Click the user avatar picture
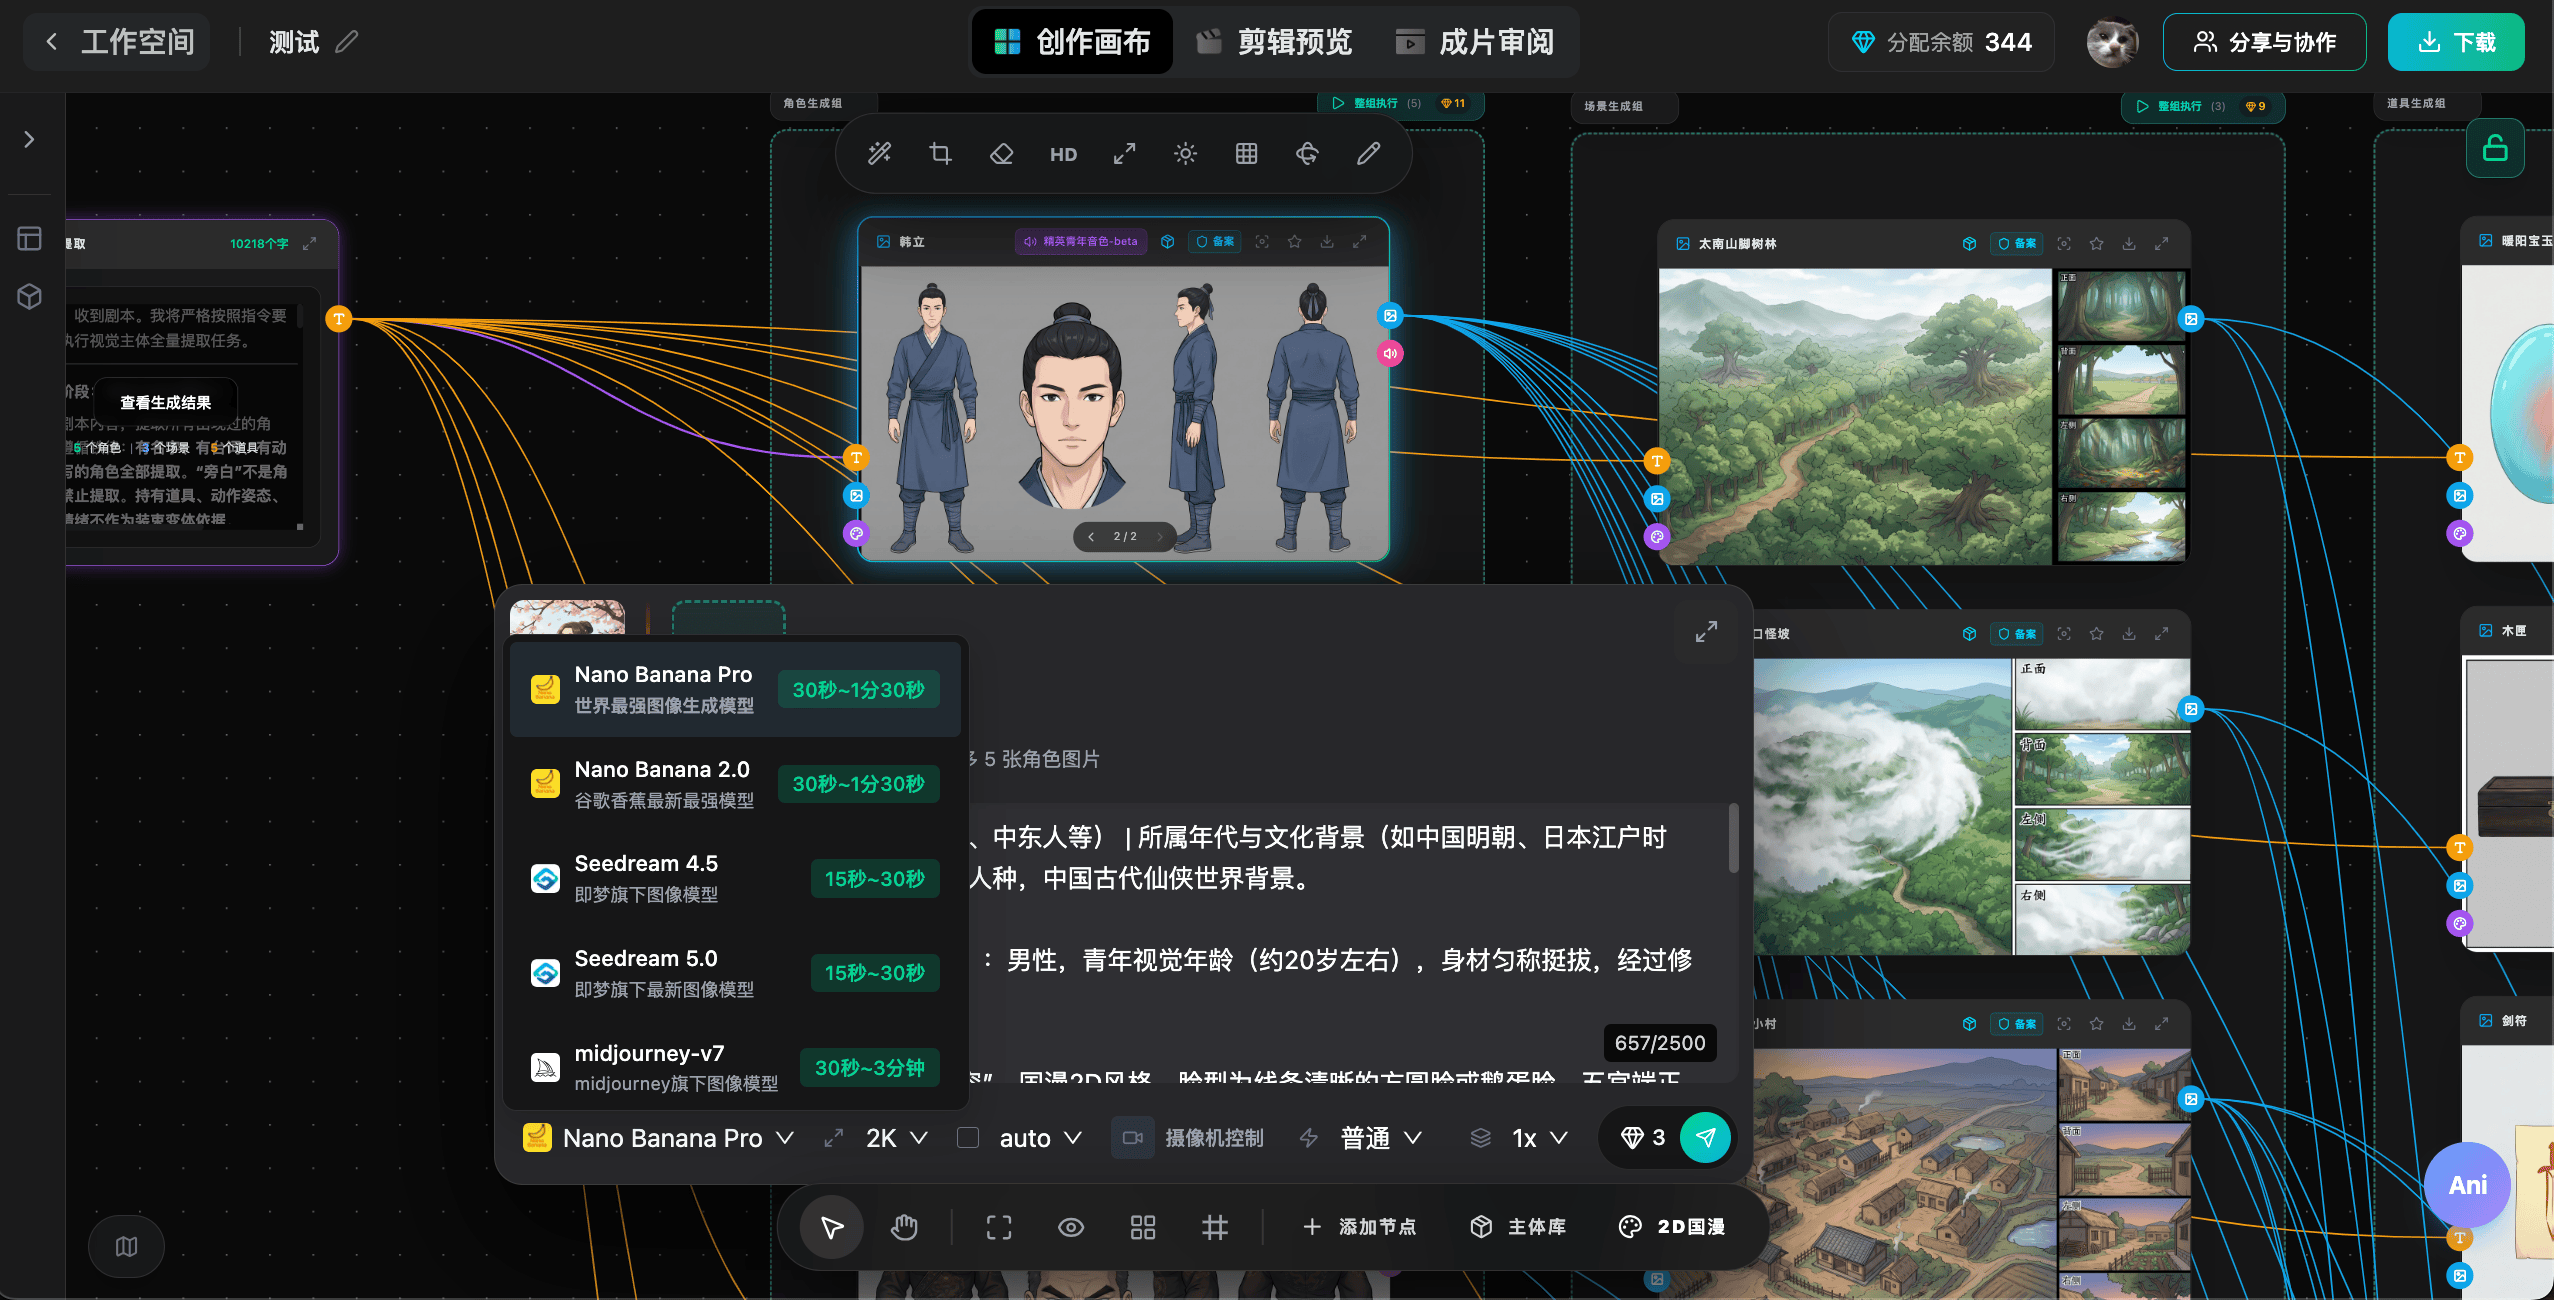The height and width of the screenshot is (1300, 2554). pos(2112,42)
